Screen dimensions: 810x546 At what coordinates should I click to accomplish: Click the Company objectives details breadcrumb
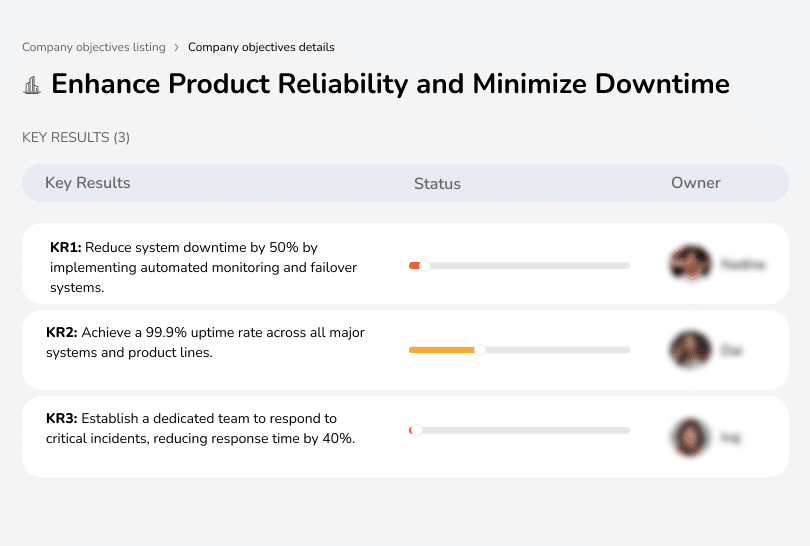click(261, 47)
